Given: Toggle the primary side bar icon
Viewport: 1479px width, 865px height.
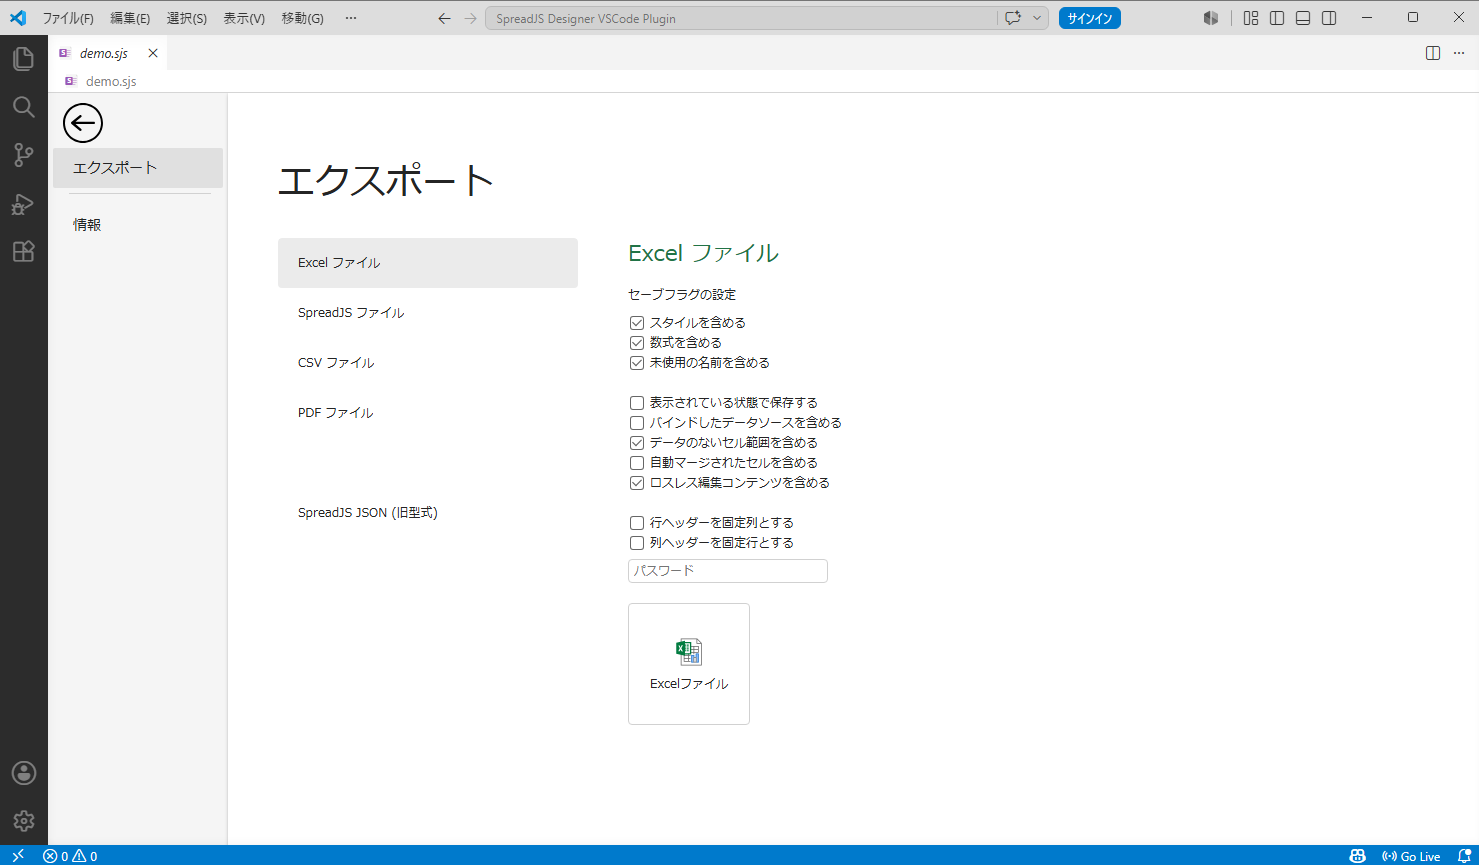Looking at the screenshot, I should coord(1277,18).
